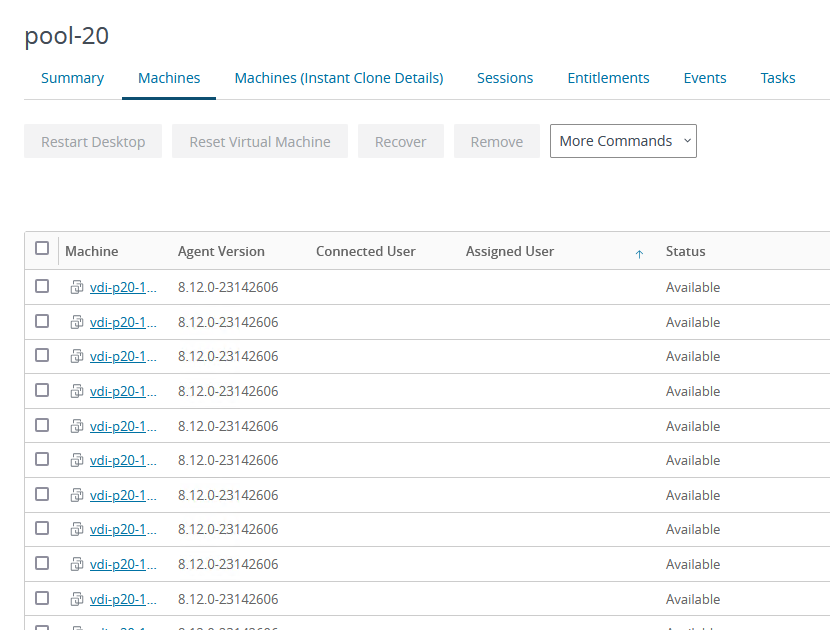Tick the select-all checkbox in table header
This screenshot has width=830, height=630.
pyautogui.click(x=42, y=248)
